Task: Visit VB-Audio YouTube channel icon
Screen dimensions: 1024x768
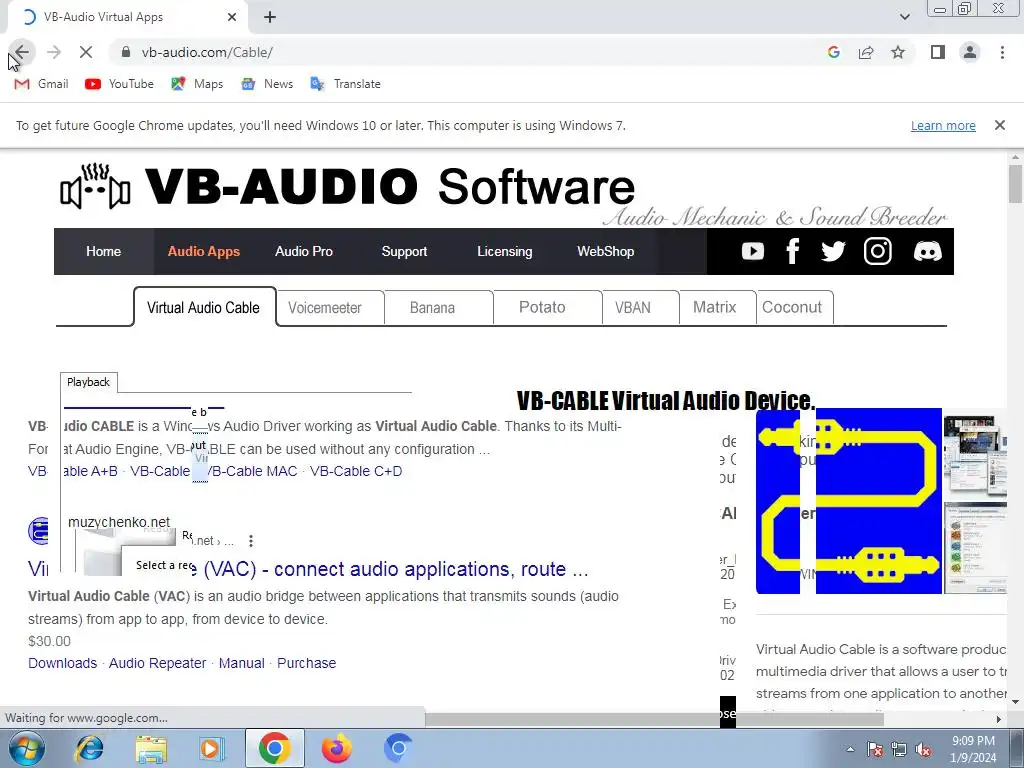Action: click(x=752, y=251)
